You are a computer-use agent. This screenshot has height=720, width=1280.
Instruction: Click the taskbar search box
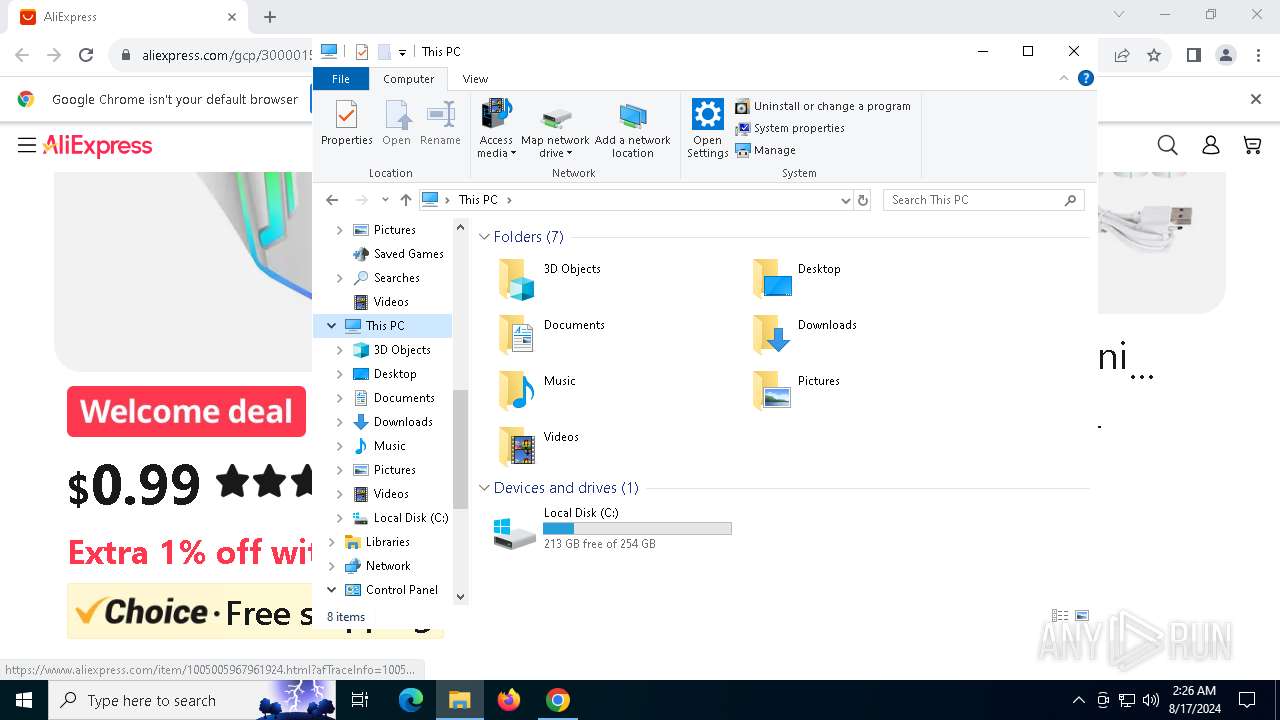[x=192, y=700]
